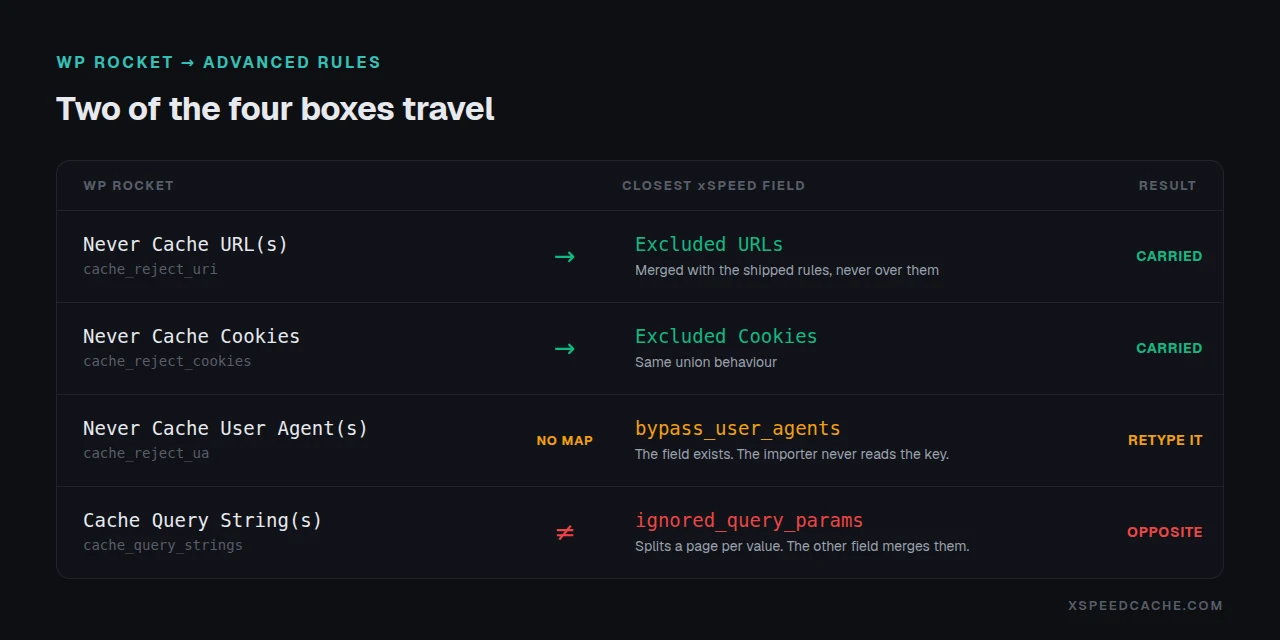Select the 'Never Cache User Agent(s)' label
The height and width of the screenshot is (640, 1280).
point(225,428)
